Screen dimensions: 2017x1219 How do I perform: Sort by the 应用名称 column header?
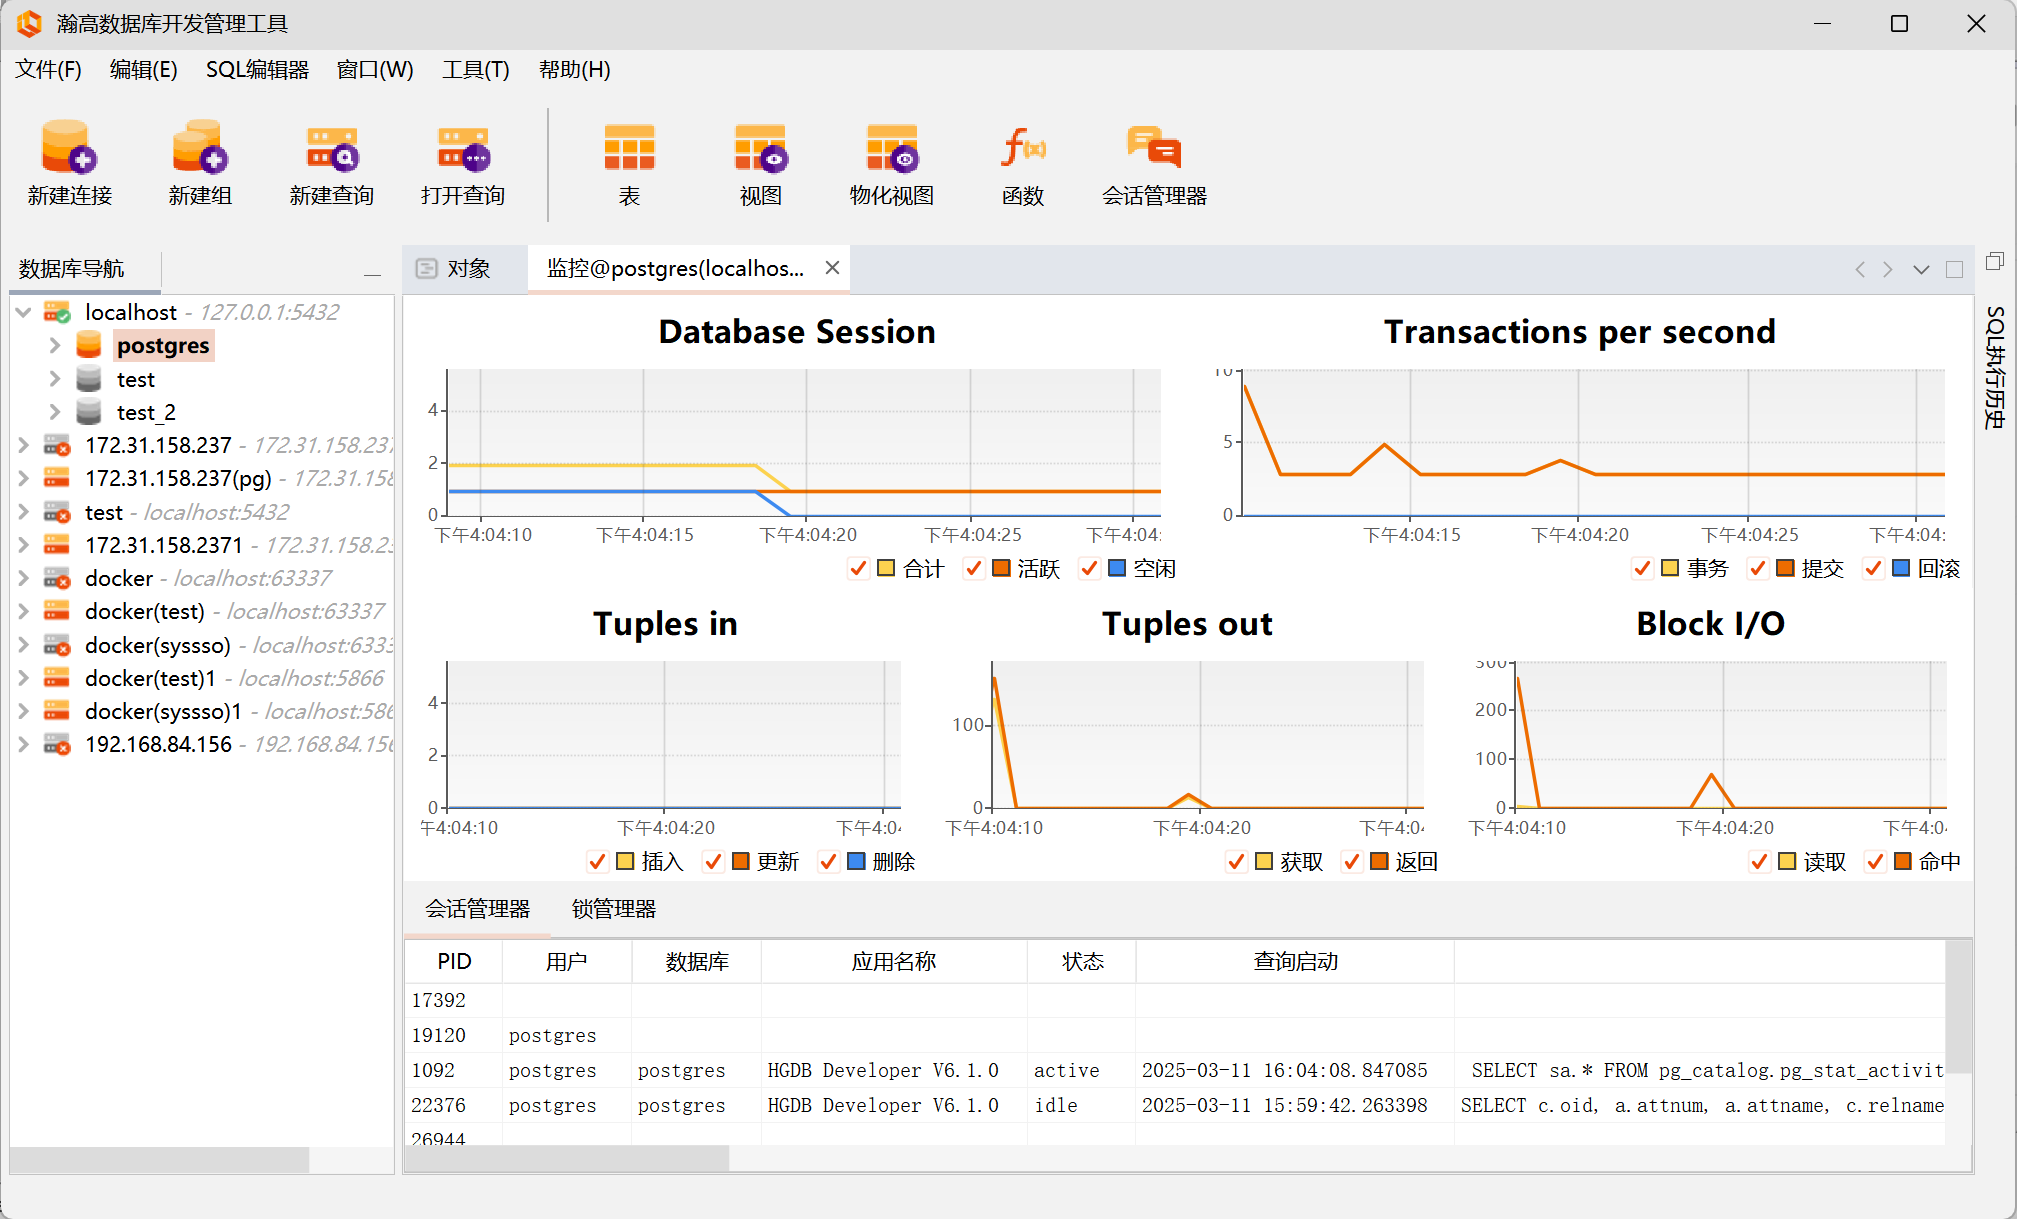(894, 961)
